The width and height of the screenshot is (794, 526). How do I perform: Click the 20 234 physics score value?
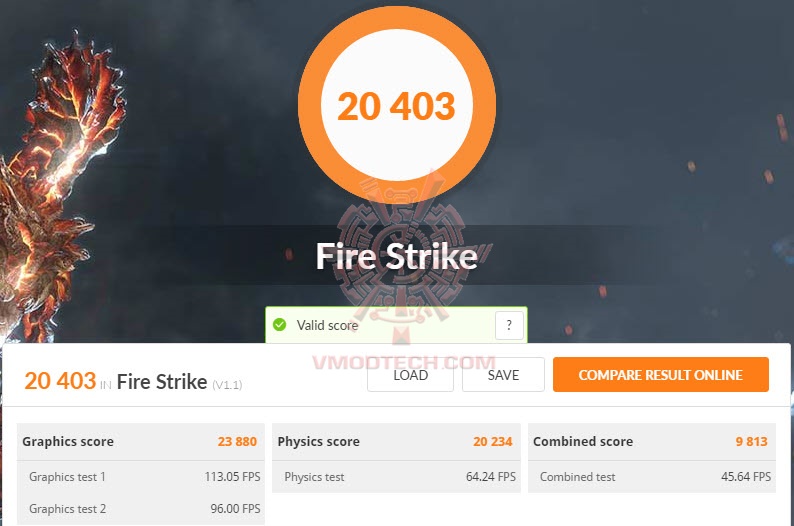click(x=493, y=441)
